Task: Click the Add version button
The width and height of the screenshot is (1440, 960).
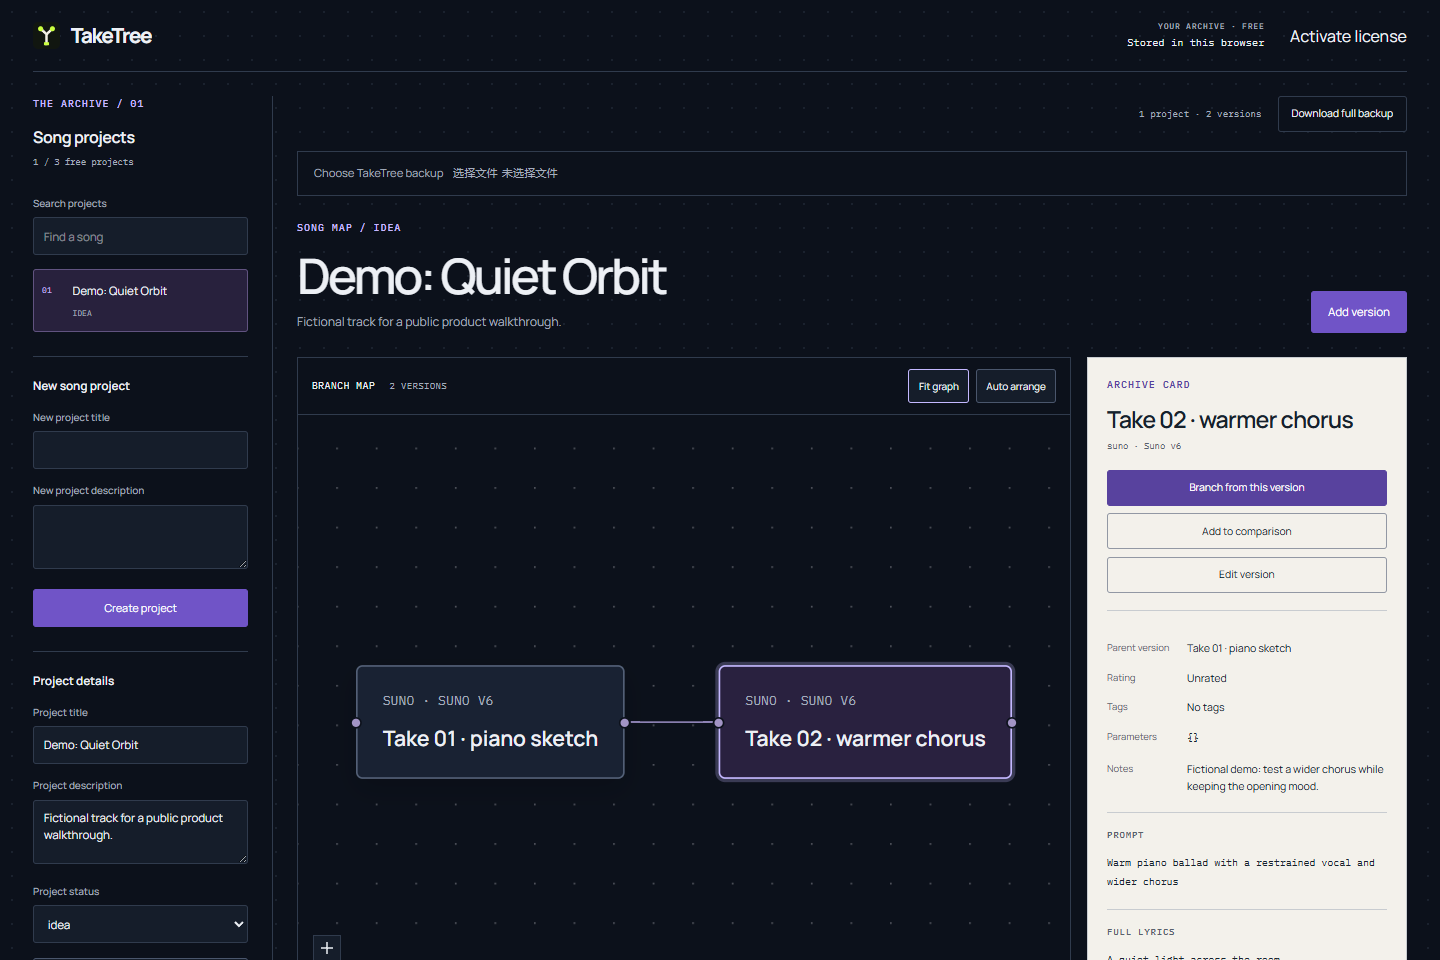Action: [1358, 312]
